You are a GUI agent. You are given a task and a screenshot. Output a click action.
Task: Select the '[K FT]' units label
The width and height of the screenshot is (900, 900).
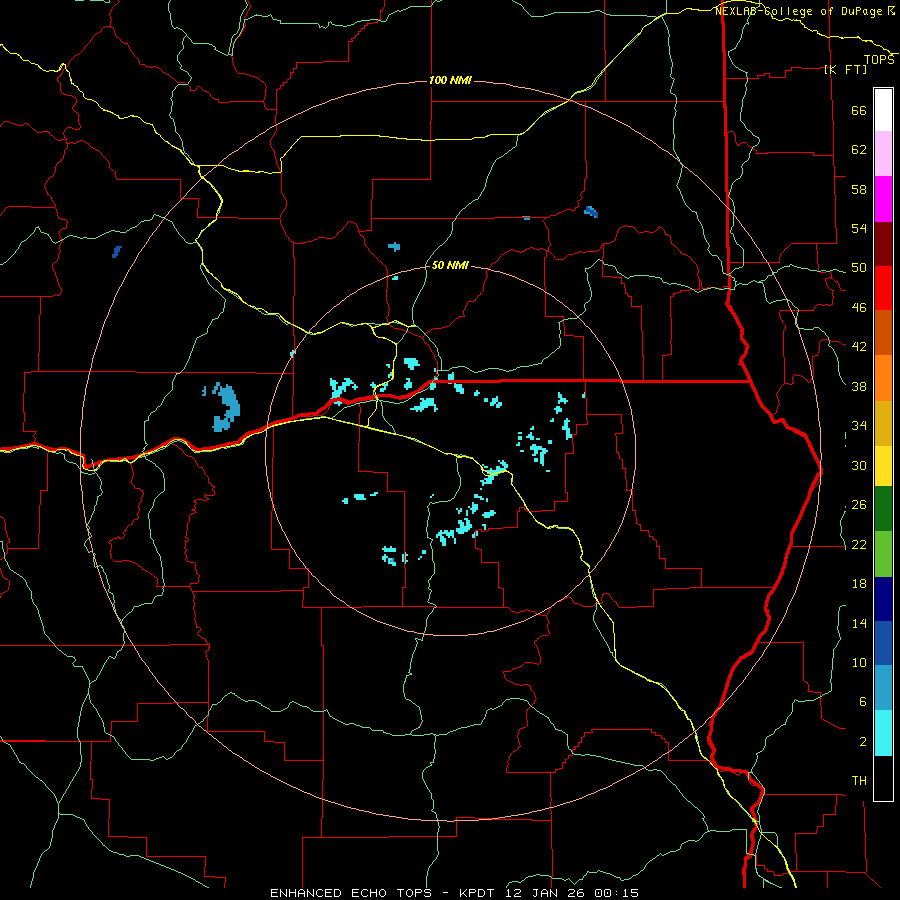845,69
